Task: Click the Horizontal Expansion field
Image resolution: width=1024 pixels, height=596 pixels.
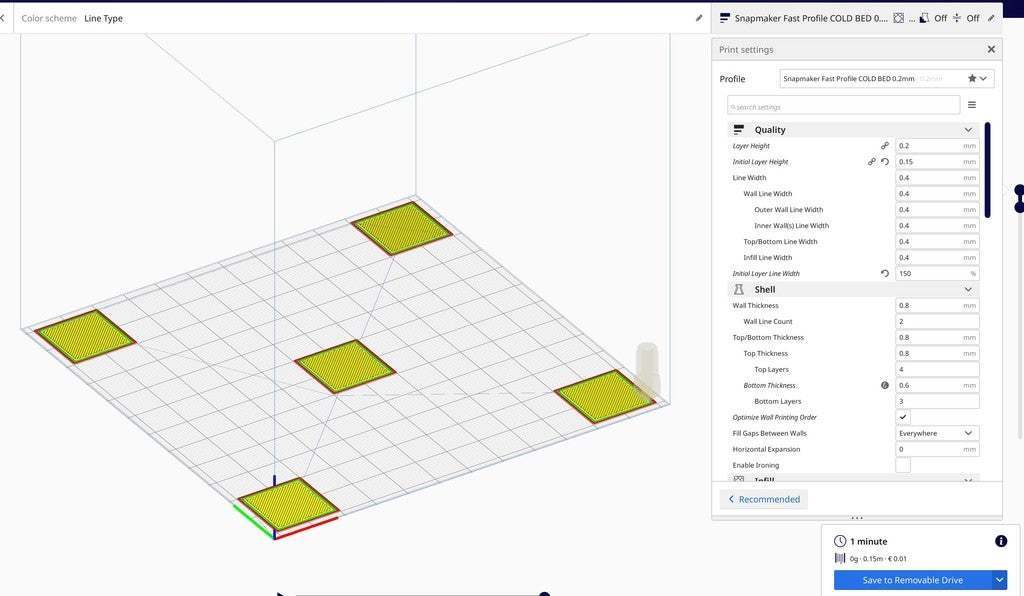Action: (937, 449)
